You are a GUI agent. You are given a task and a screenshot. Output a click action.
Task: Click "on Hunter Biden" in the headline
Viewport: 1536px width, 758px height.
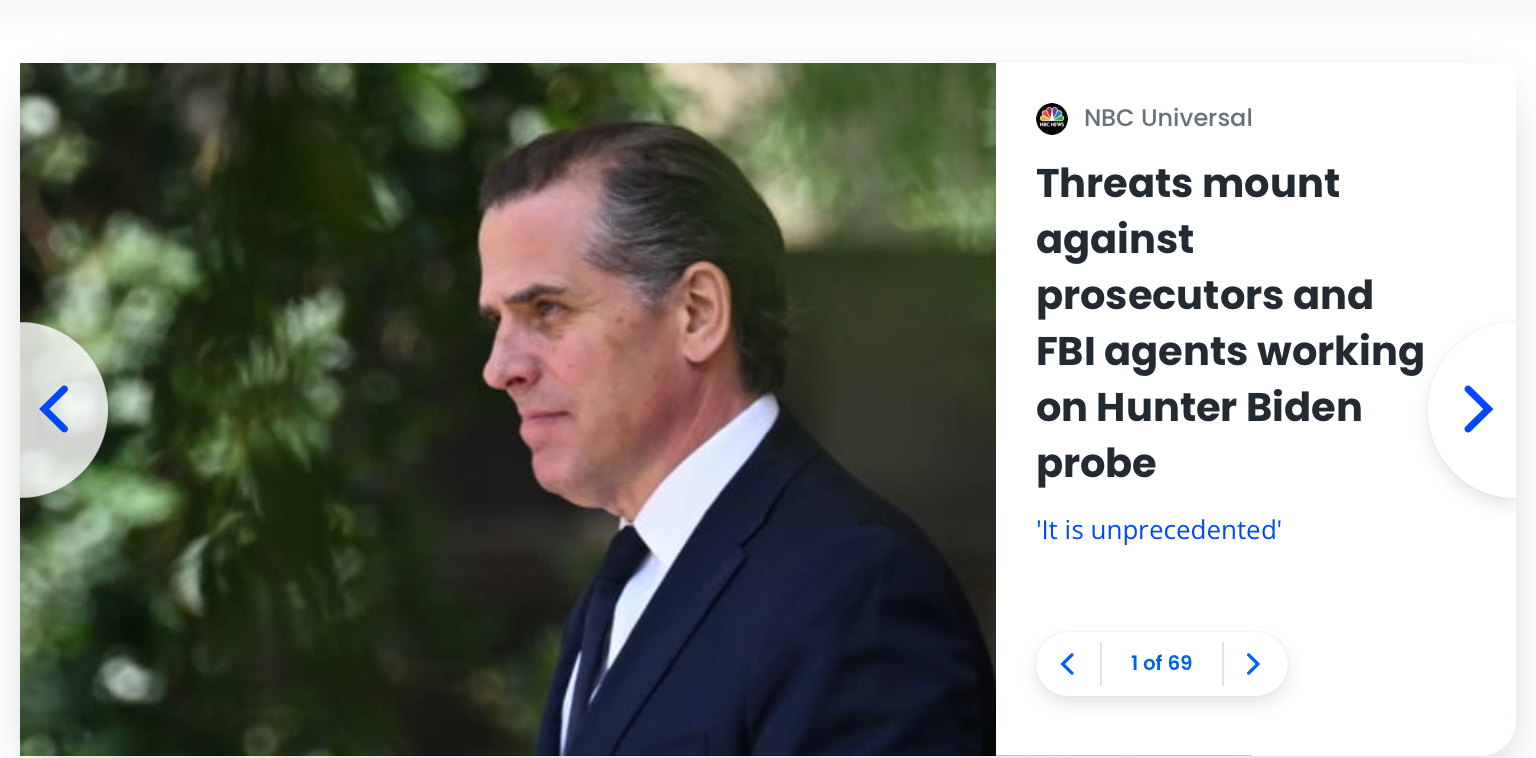click(x=1198, y=408)
